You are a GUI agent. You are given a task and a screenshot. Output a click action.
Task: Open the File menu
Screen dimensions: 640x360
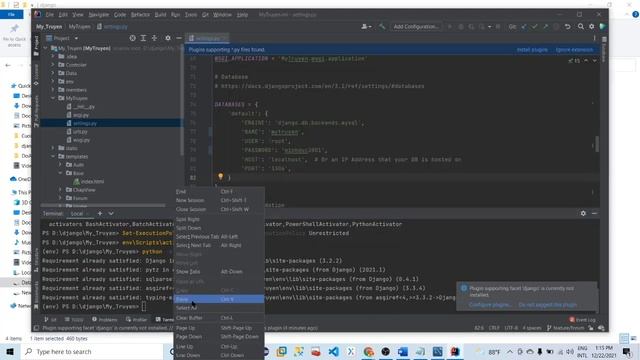click(x=50, y=15)
